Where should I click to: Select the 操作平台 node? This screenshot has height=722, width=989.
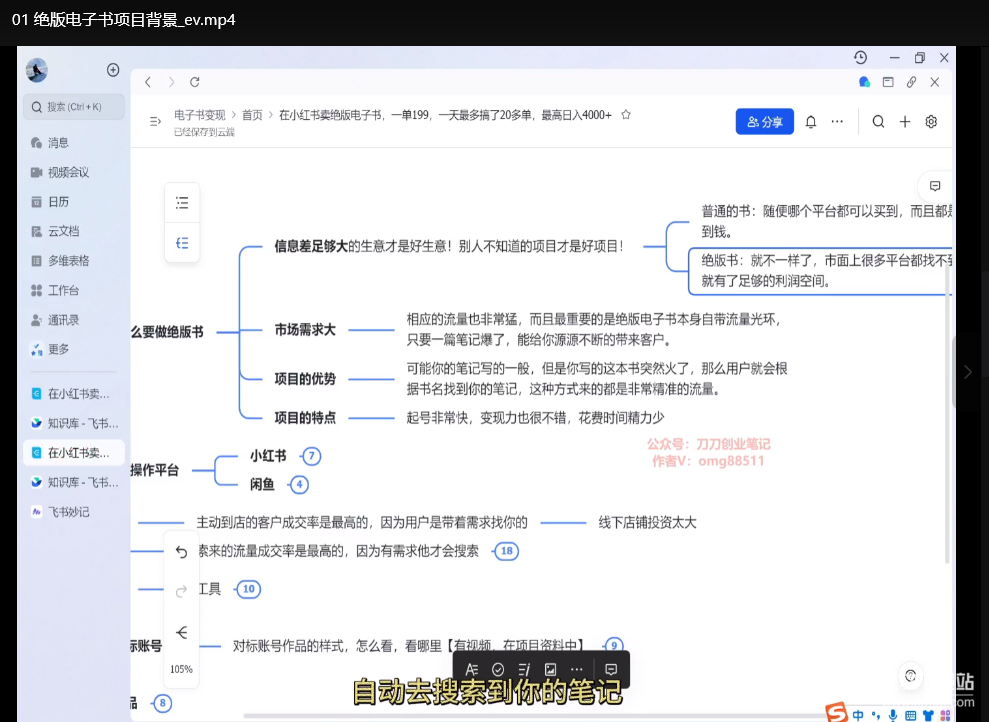point(155,470)
